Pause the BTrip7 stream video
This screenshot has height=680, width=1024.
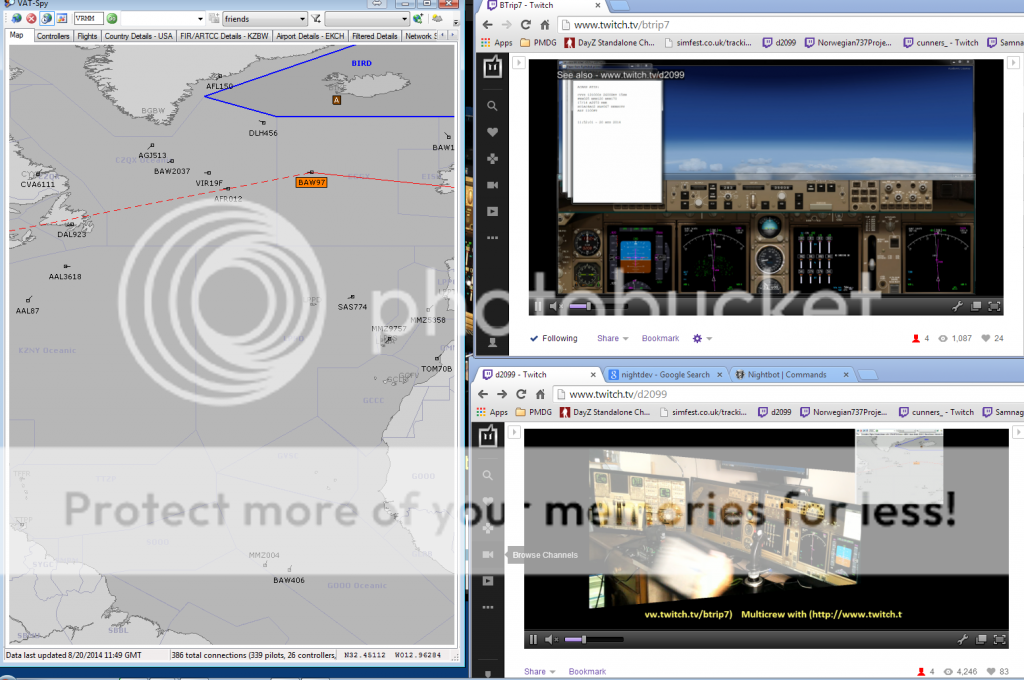[538, 306]
